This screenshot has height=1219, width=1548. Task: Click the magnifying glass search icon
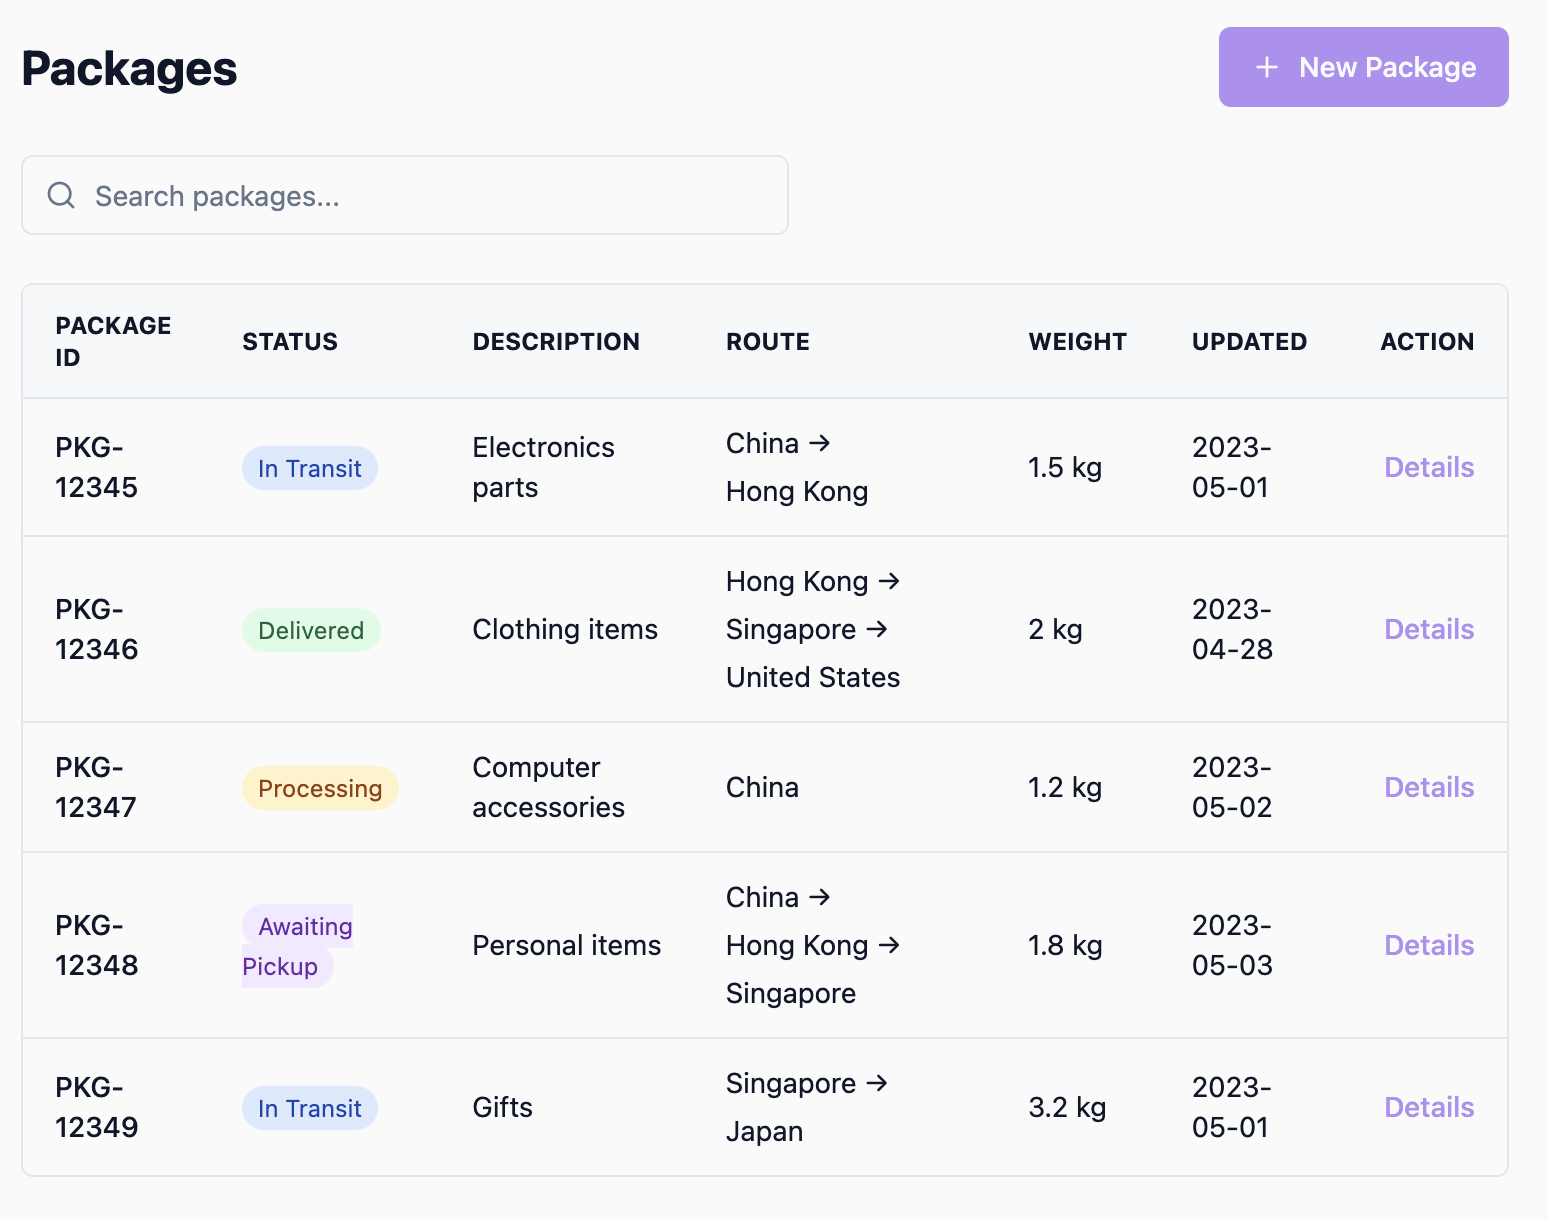coord(61,195)
